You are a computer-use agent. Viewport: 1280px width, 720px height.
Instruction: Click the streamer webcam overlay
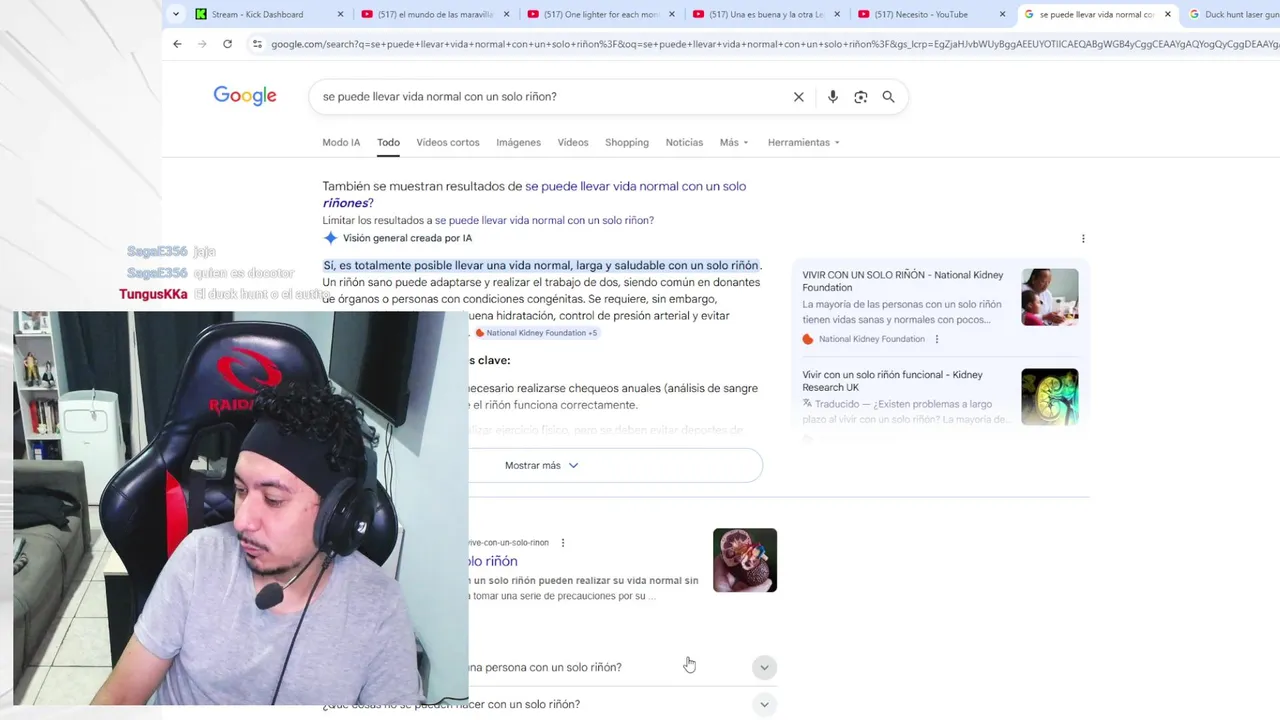(240, 508)
